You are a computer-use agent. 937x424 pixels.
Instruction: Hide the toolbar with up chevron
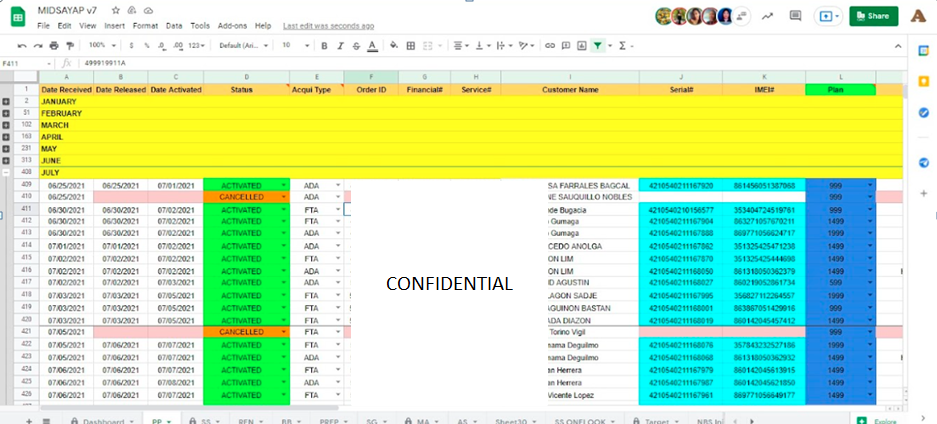pyautogui.click(x=898, y=46)
